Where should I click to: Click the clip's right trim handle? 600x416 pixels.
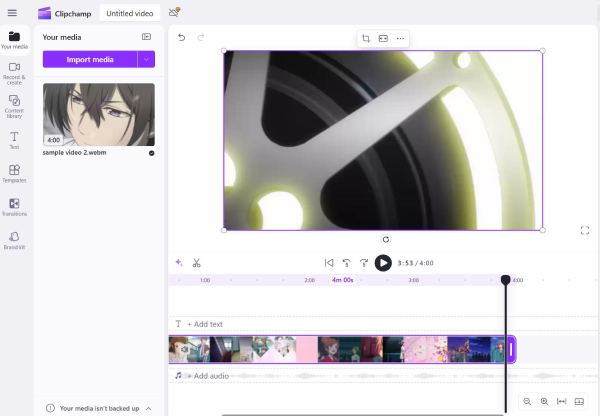click(x=512, y=349)
